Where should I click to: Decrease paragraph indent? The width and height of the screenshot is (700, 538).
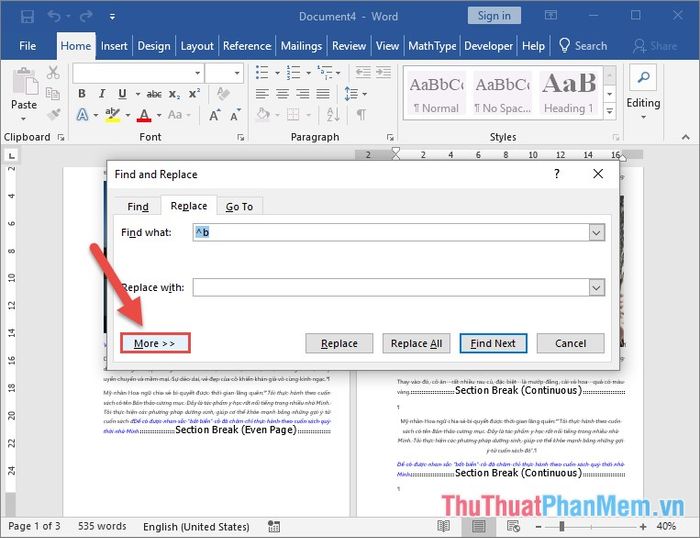click(x=363, y=72)
